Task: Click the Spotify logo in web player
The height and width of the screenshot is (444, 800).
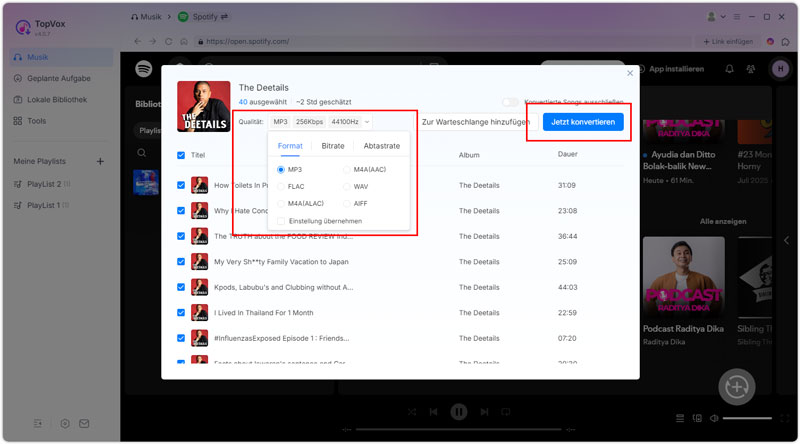Action: click(144, 68)
